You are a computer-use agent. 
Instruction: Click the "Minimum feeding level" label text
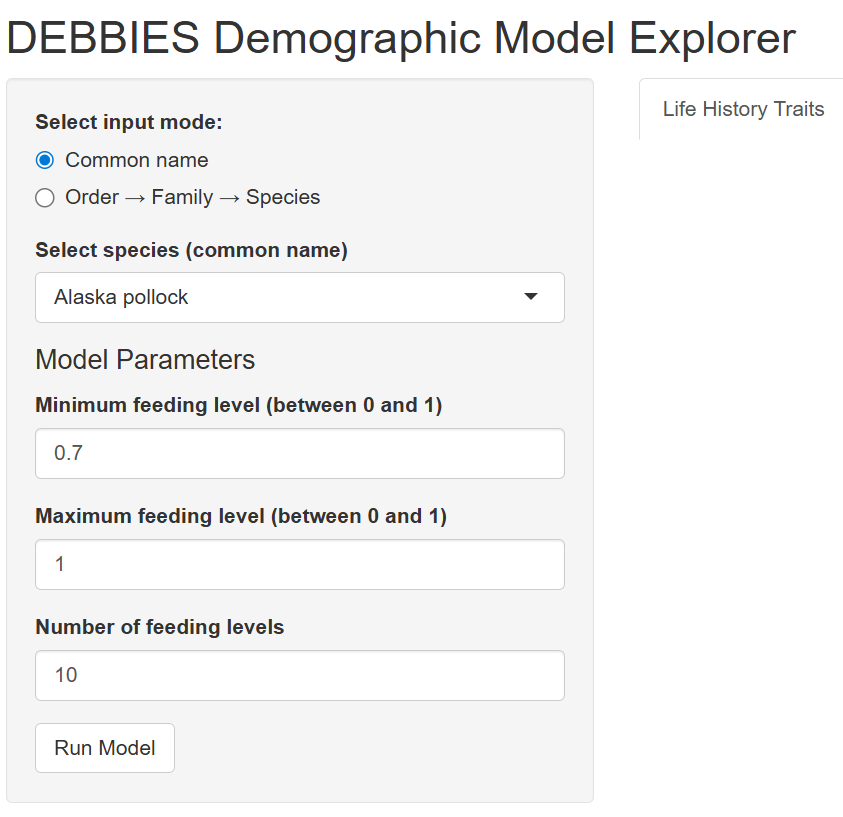pos(238,405)
